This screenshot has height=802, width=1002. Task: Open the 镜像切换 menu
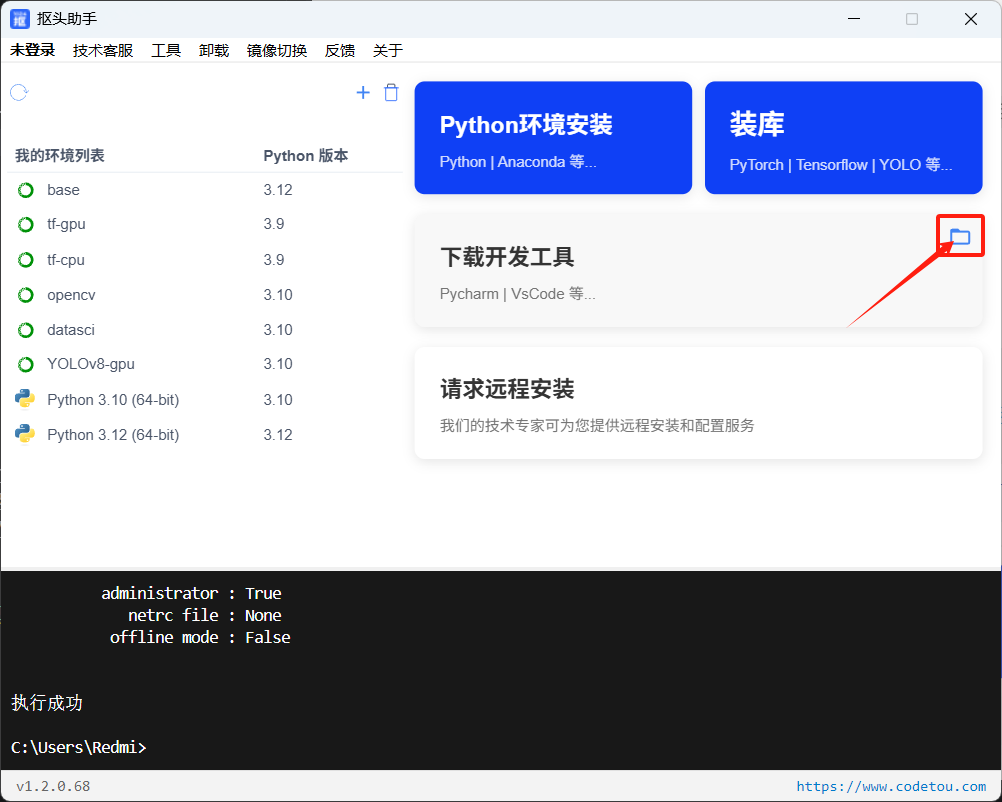(276, 50)
